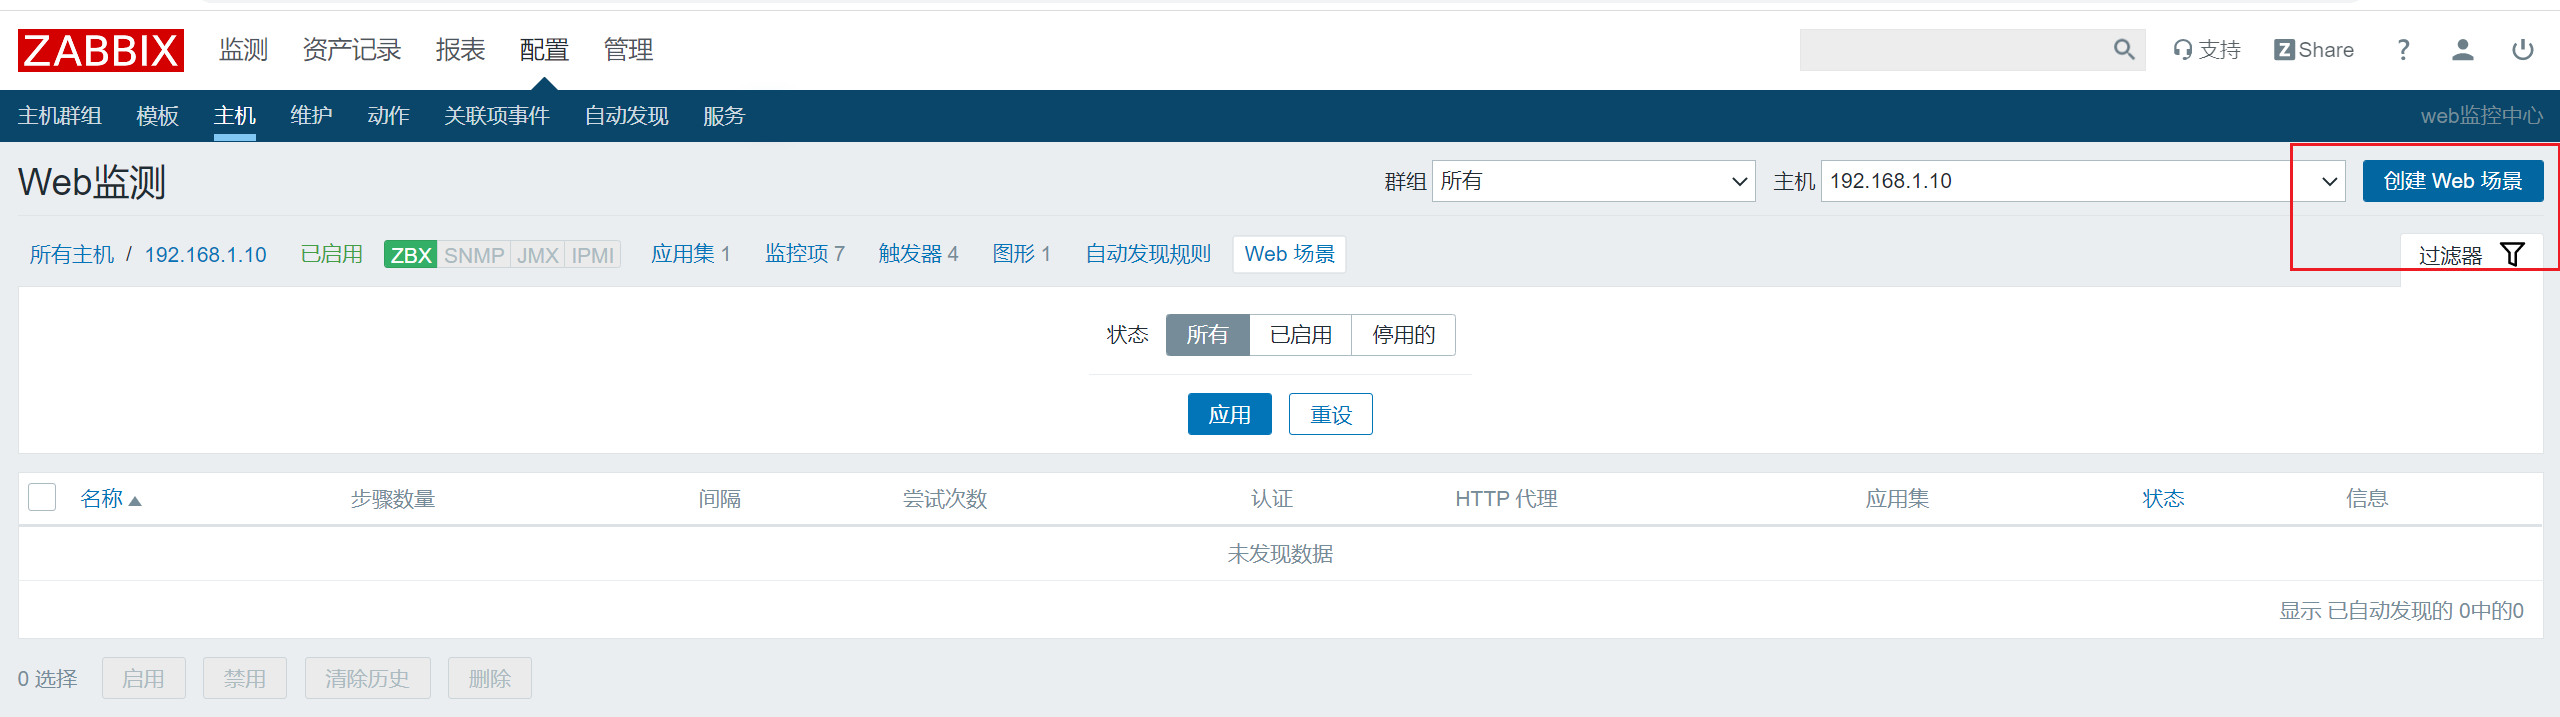The image size is (2560, 717).
Task: Click the ZBX availability badge
Action: tap(410, 255)
